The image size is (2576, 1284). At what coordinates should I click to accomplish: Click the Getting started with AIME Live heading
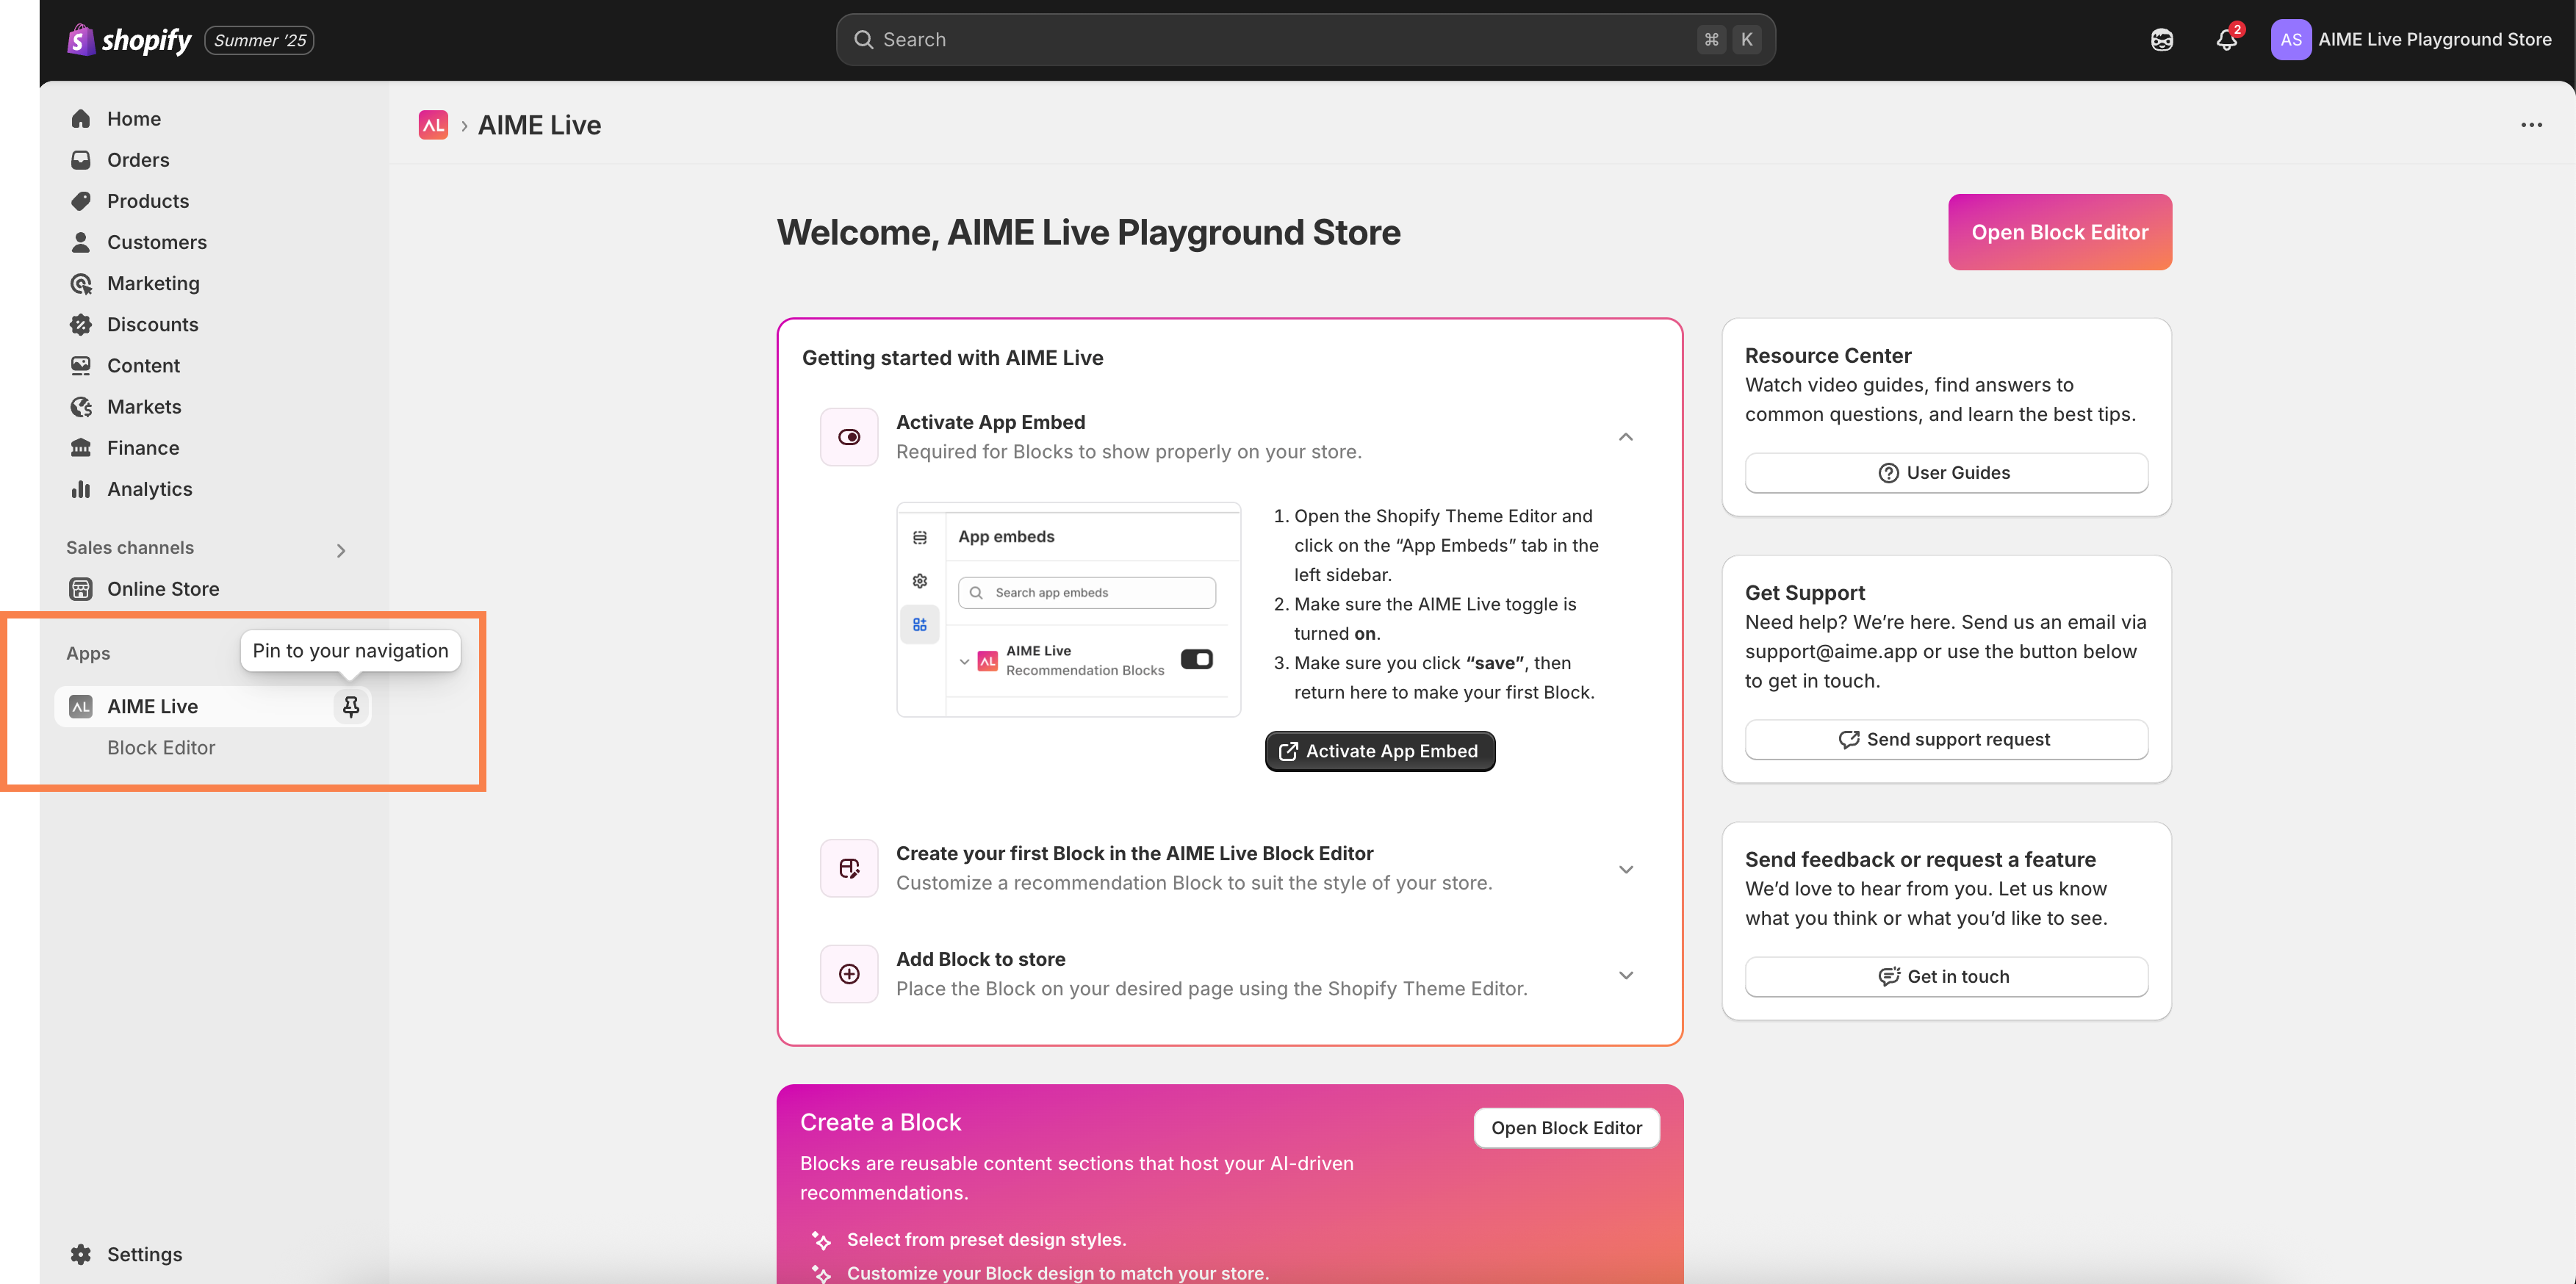click(x=952, y=358)
